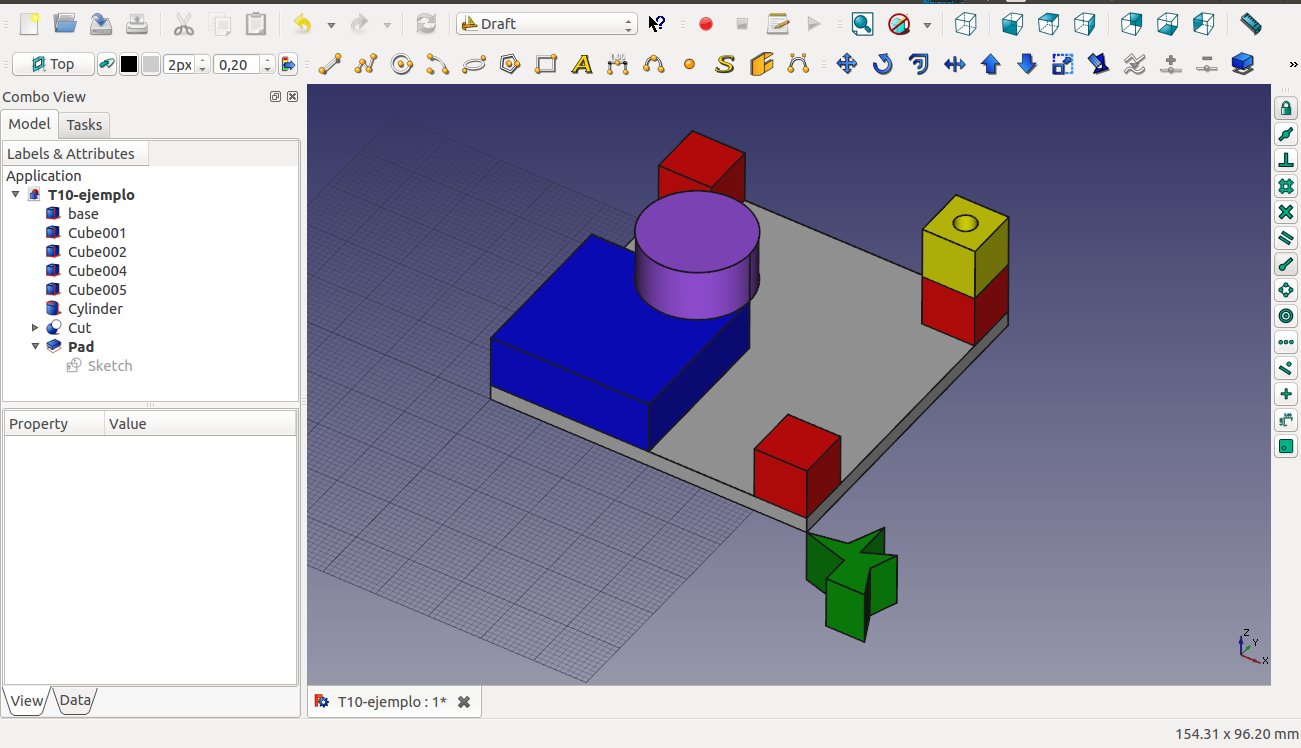Viewport: 1301px width, 748px height.
Task: Start macro recording with red button
Action: pyautogui.click(x=706, y=24)
